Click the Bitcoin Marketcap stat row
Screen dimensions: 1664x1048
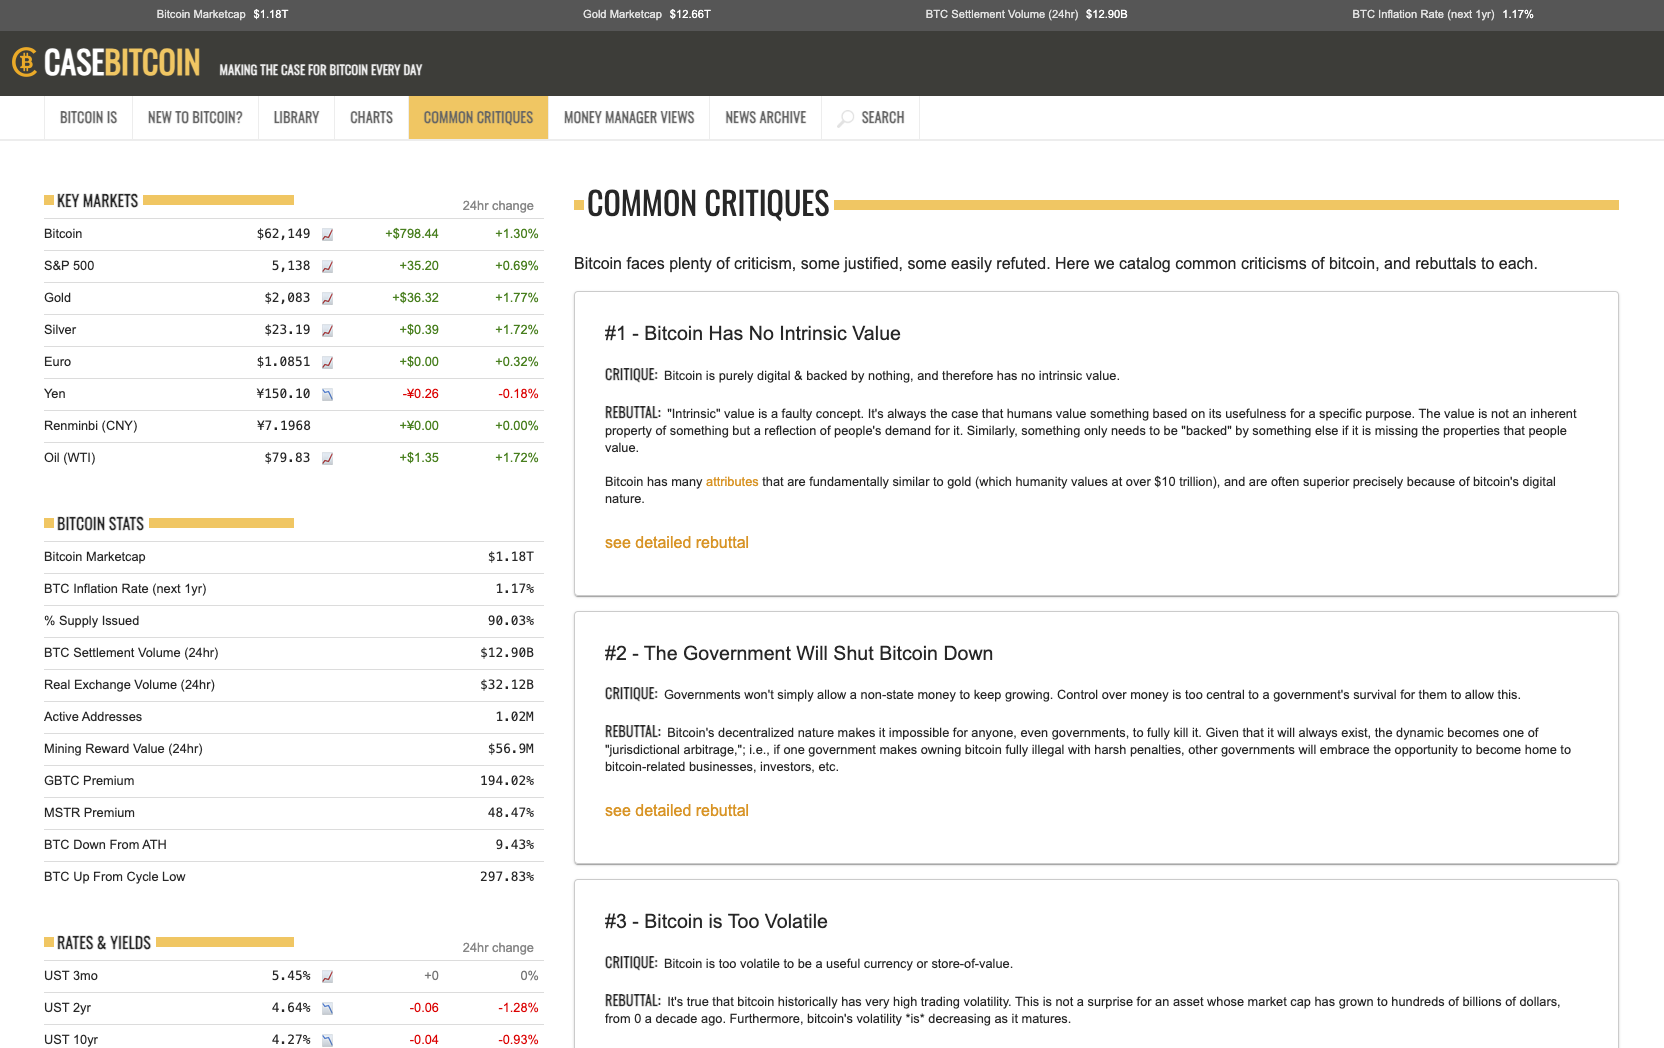point(294,557)
